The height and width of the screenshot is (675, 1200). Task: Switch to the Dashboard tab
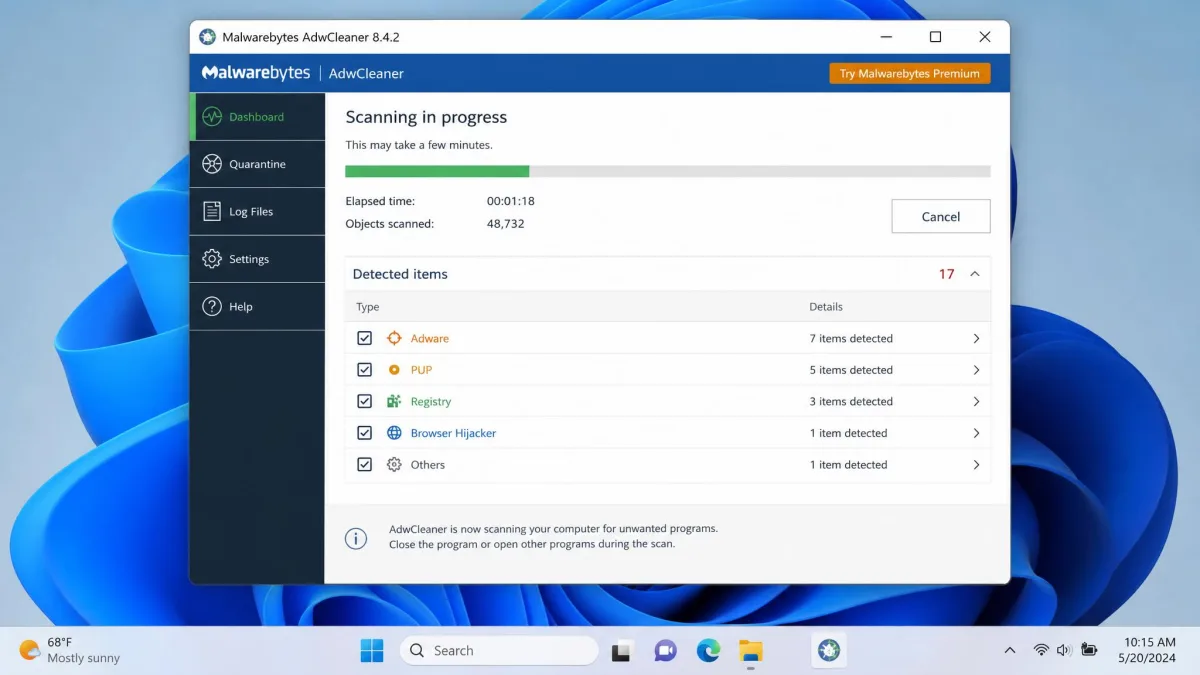tap(258, 117)
